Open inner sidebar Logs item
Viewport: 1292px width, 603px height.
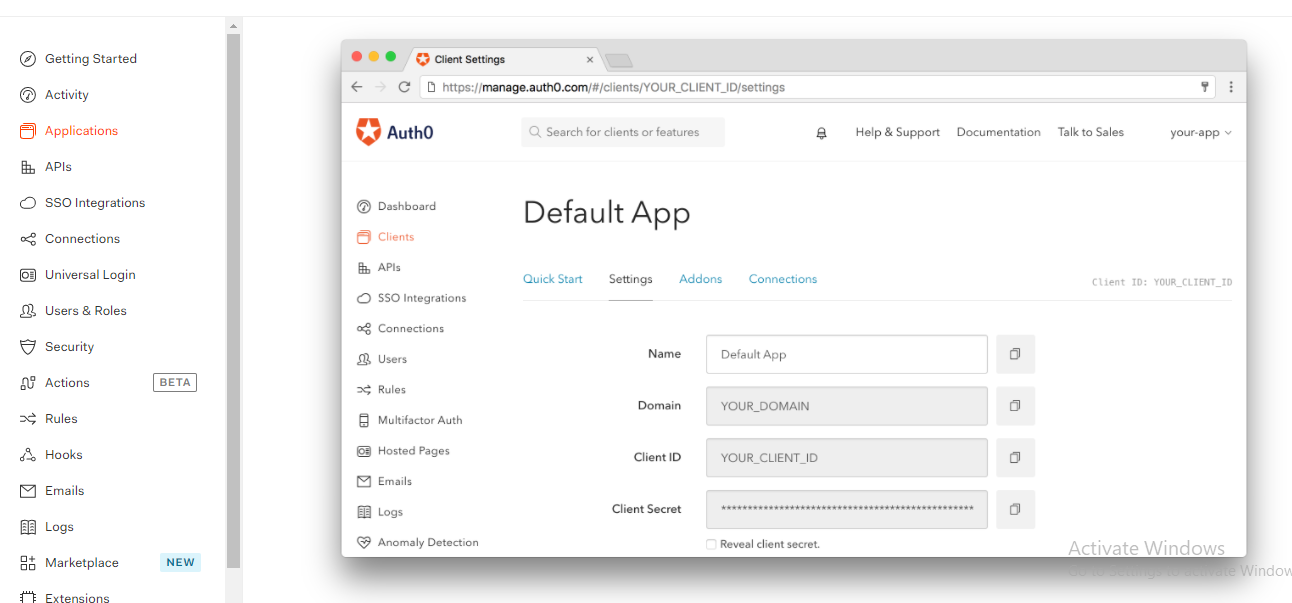(380, 512)
